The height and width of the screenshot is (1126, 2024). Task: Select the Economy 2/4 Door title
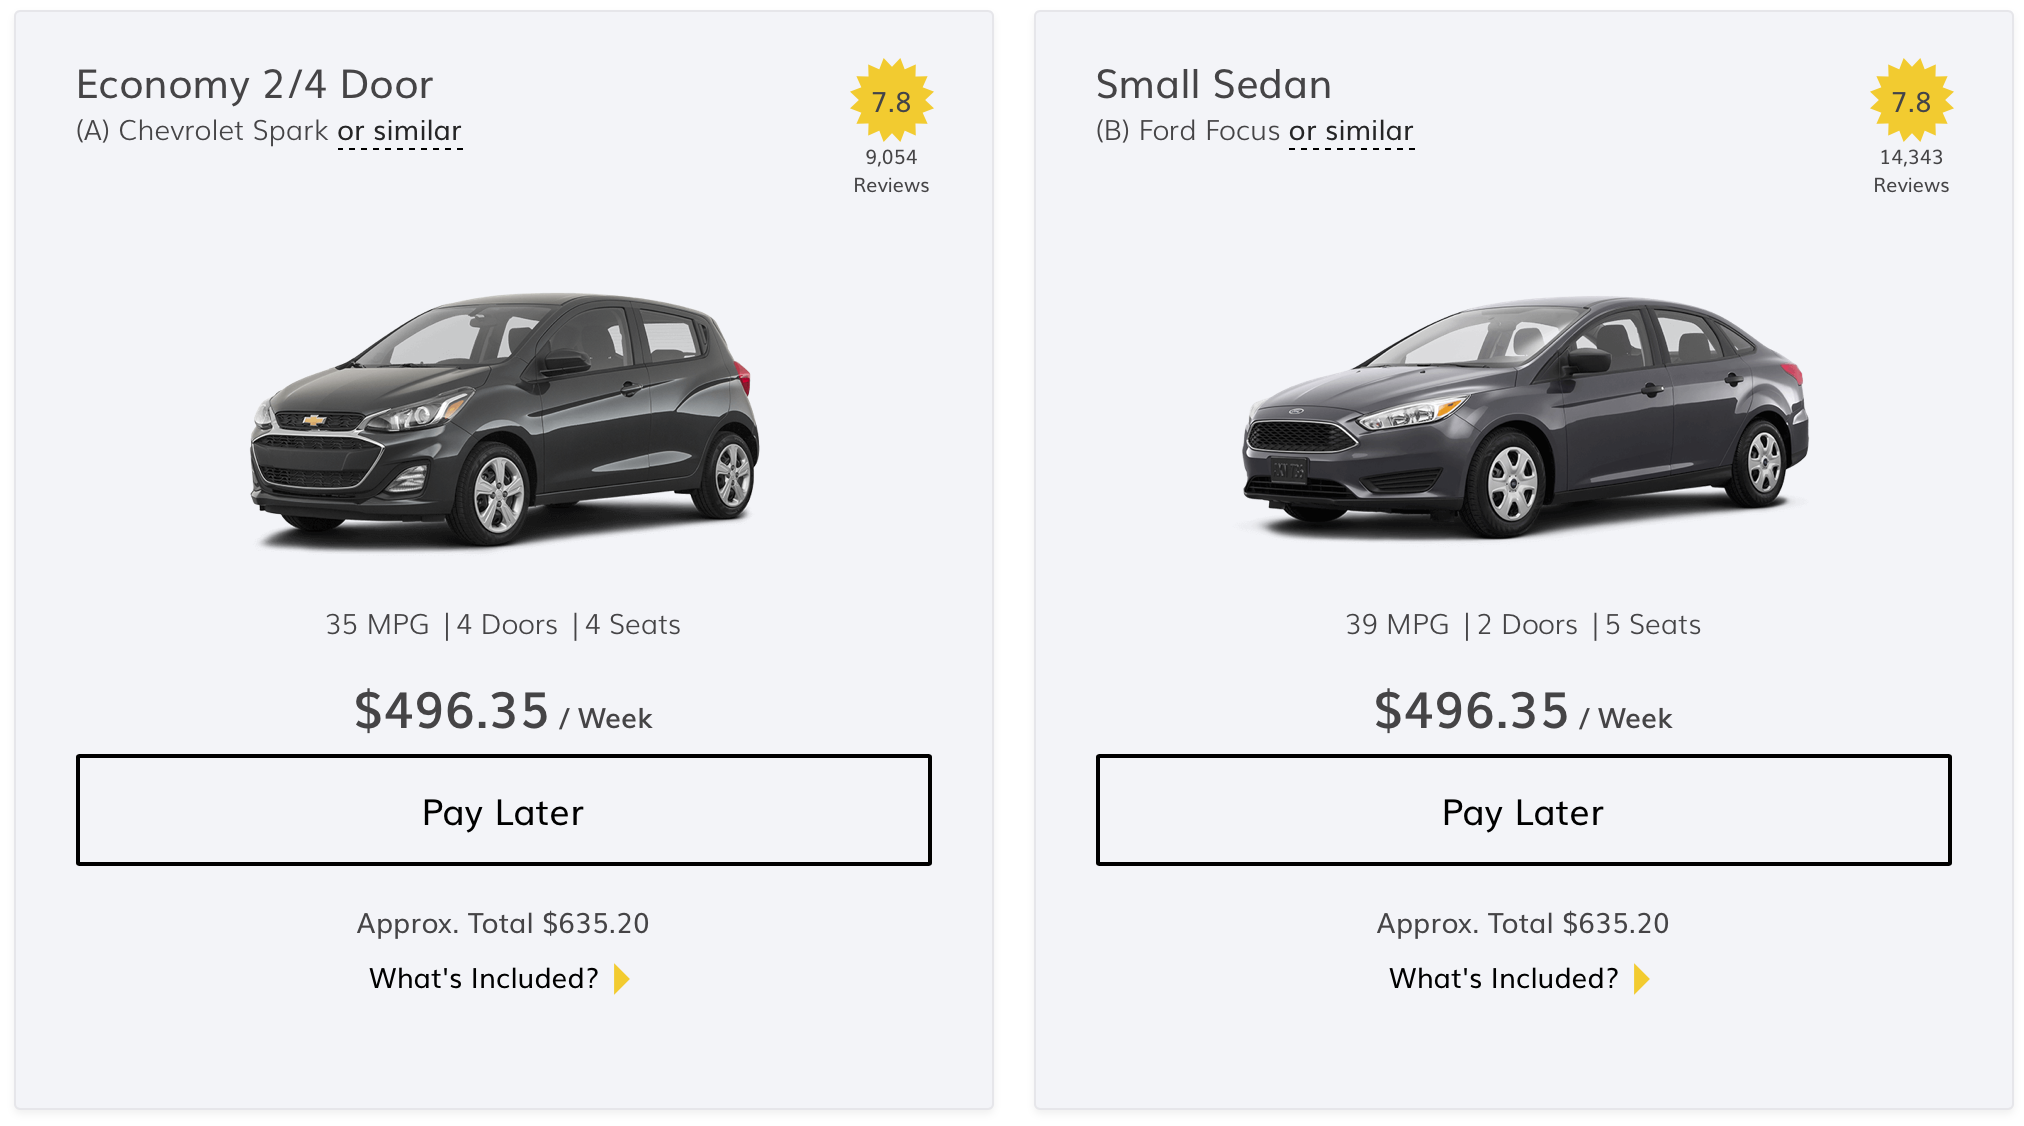tap(255, 85)
